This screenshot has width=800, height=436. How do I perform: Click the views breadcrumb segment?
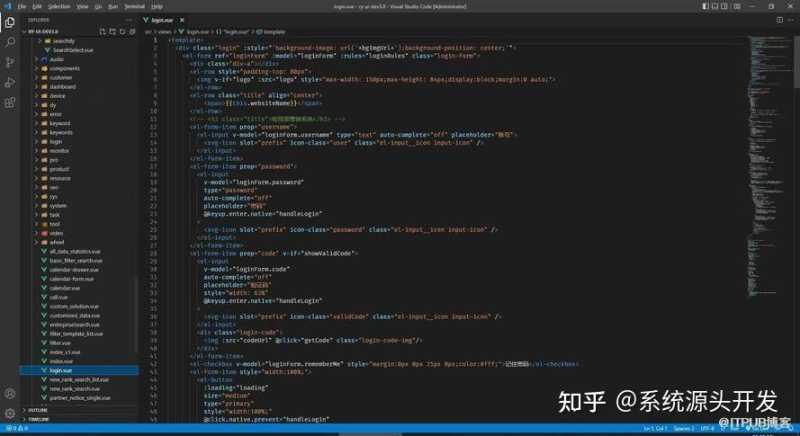pyautogui.click(x=164, y=32)
